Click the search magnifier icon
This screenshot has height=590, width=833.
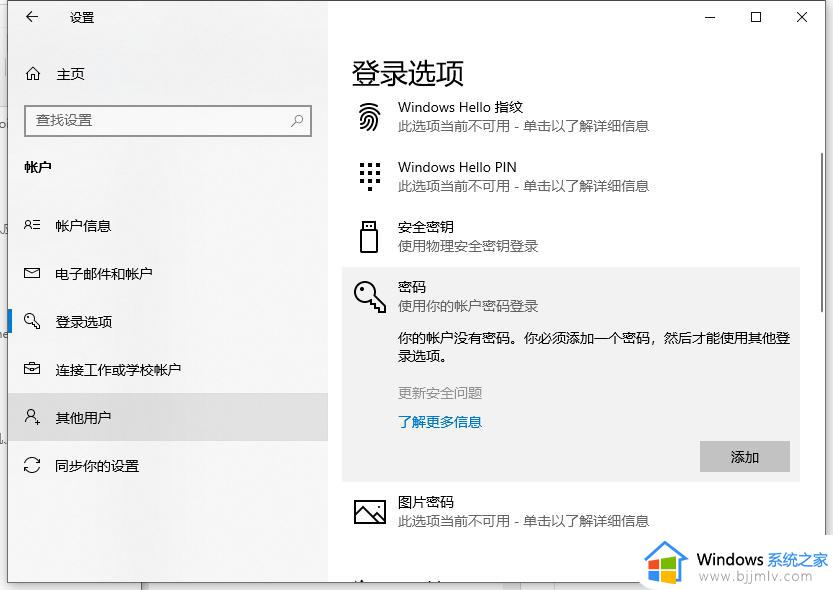[297, 121]
